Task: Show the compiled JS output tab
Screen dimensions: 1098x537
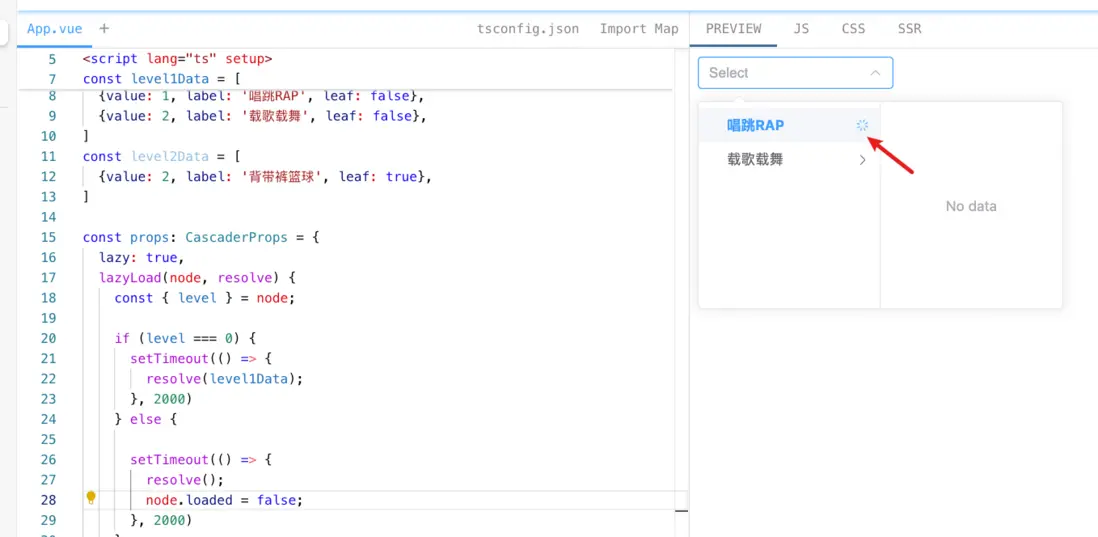Action: click(x=801, y=29)
